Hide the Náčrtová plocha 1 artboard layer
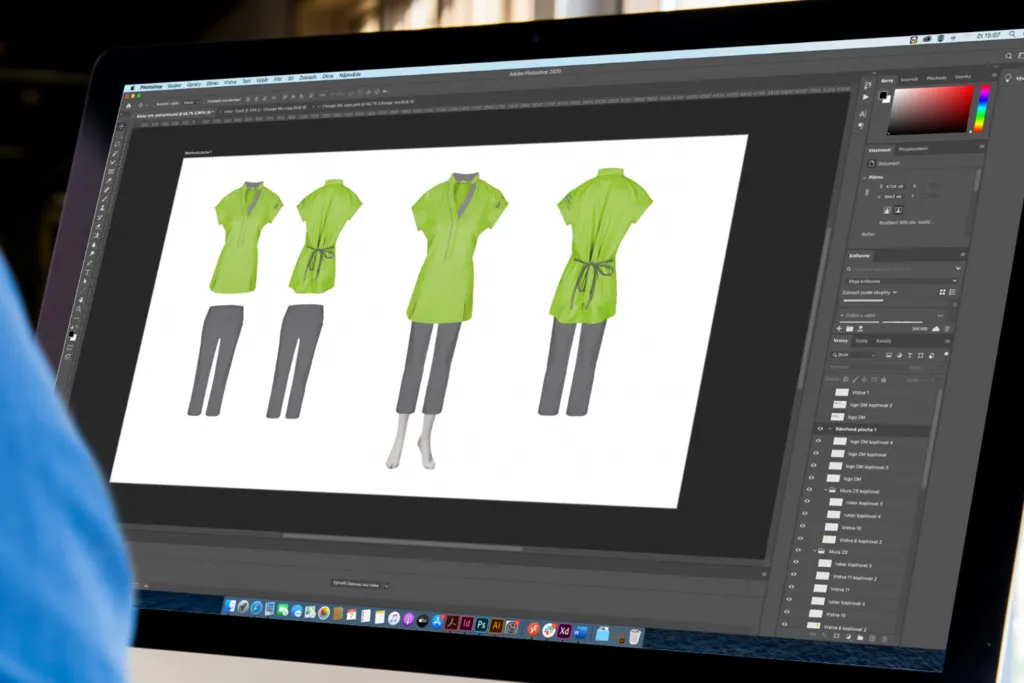This screenshot has width=1024, height=683. pos(818,428)
